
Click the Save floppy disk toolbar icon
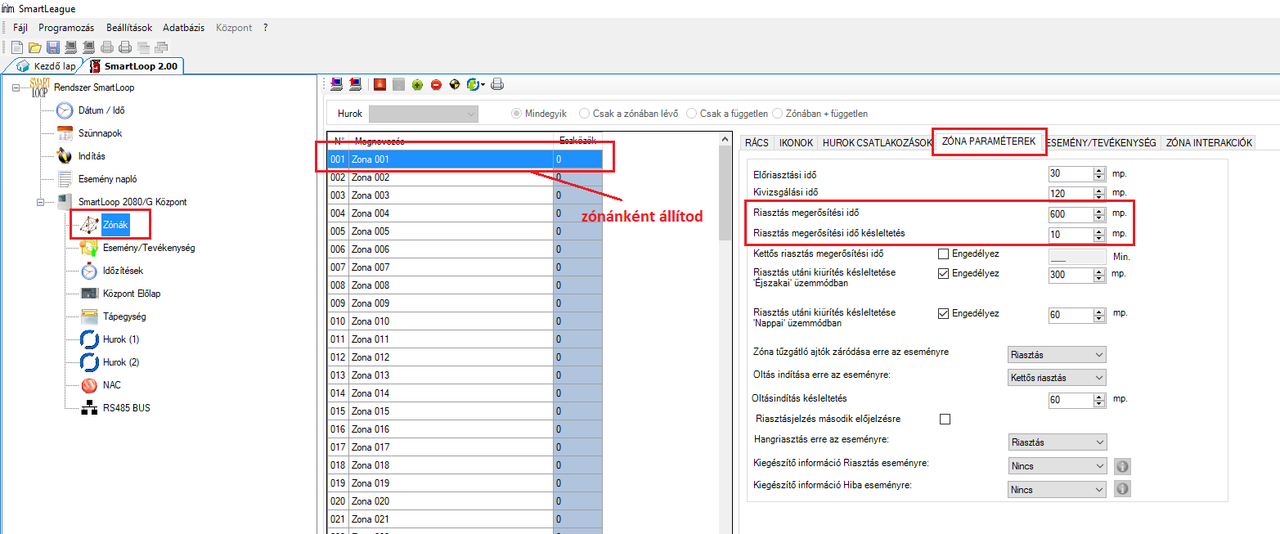pos(53,47)
